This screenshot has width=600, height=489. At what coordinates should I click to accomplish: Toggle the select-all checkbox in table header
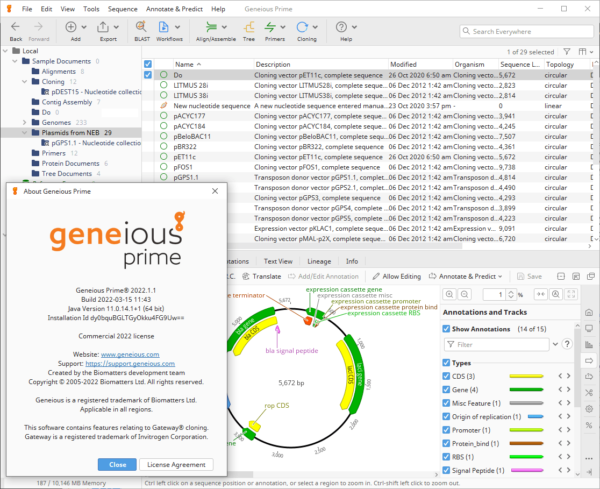pyautogui.click(x=148, y=64)
